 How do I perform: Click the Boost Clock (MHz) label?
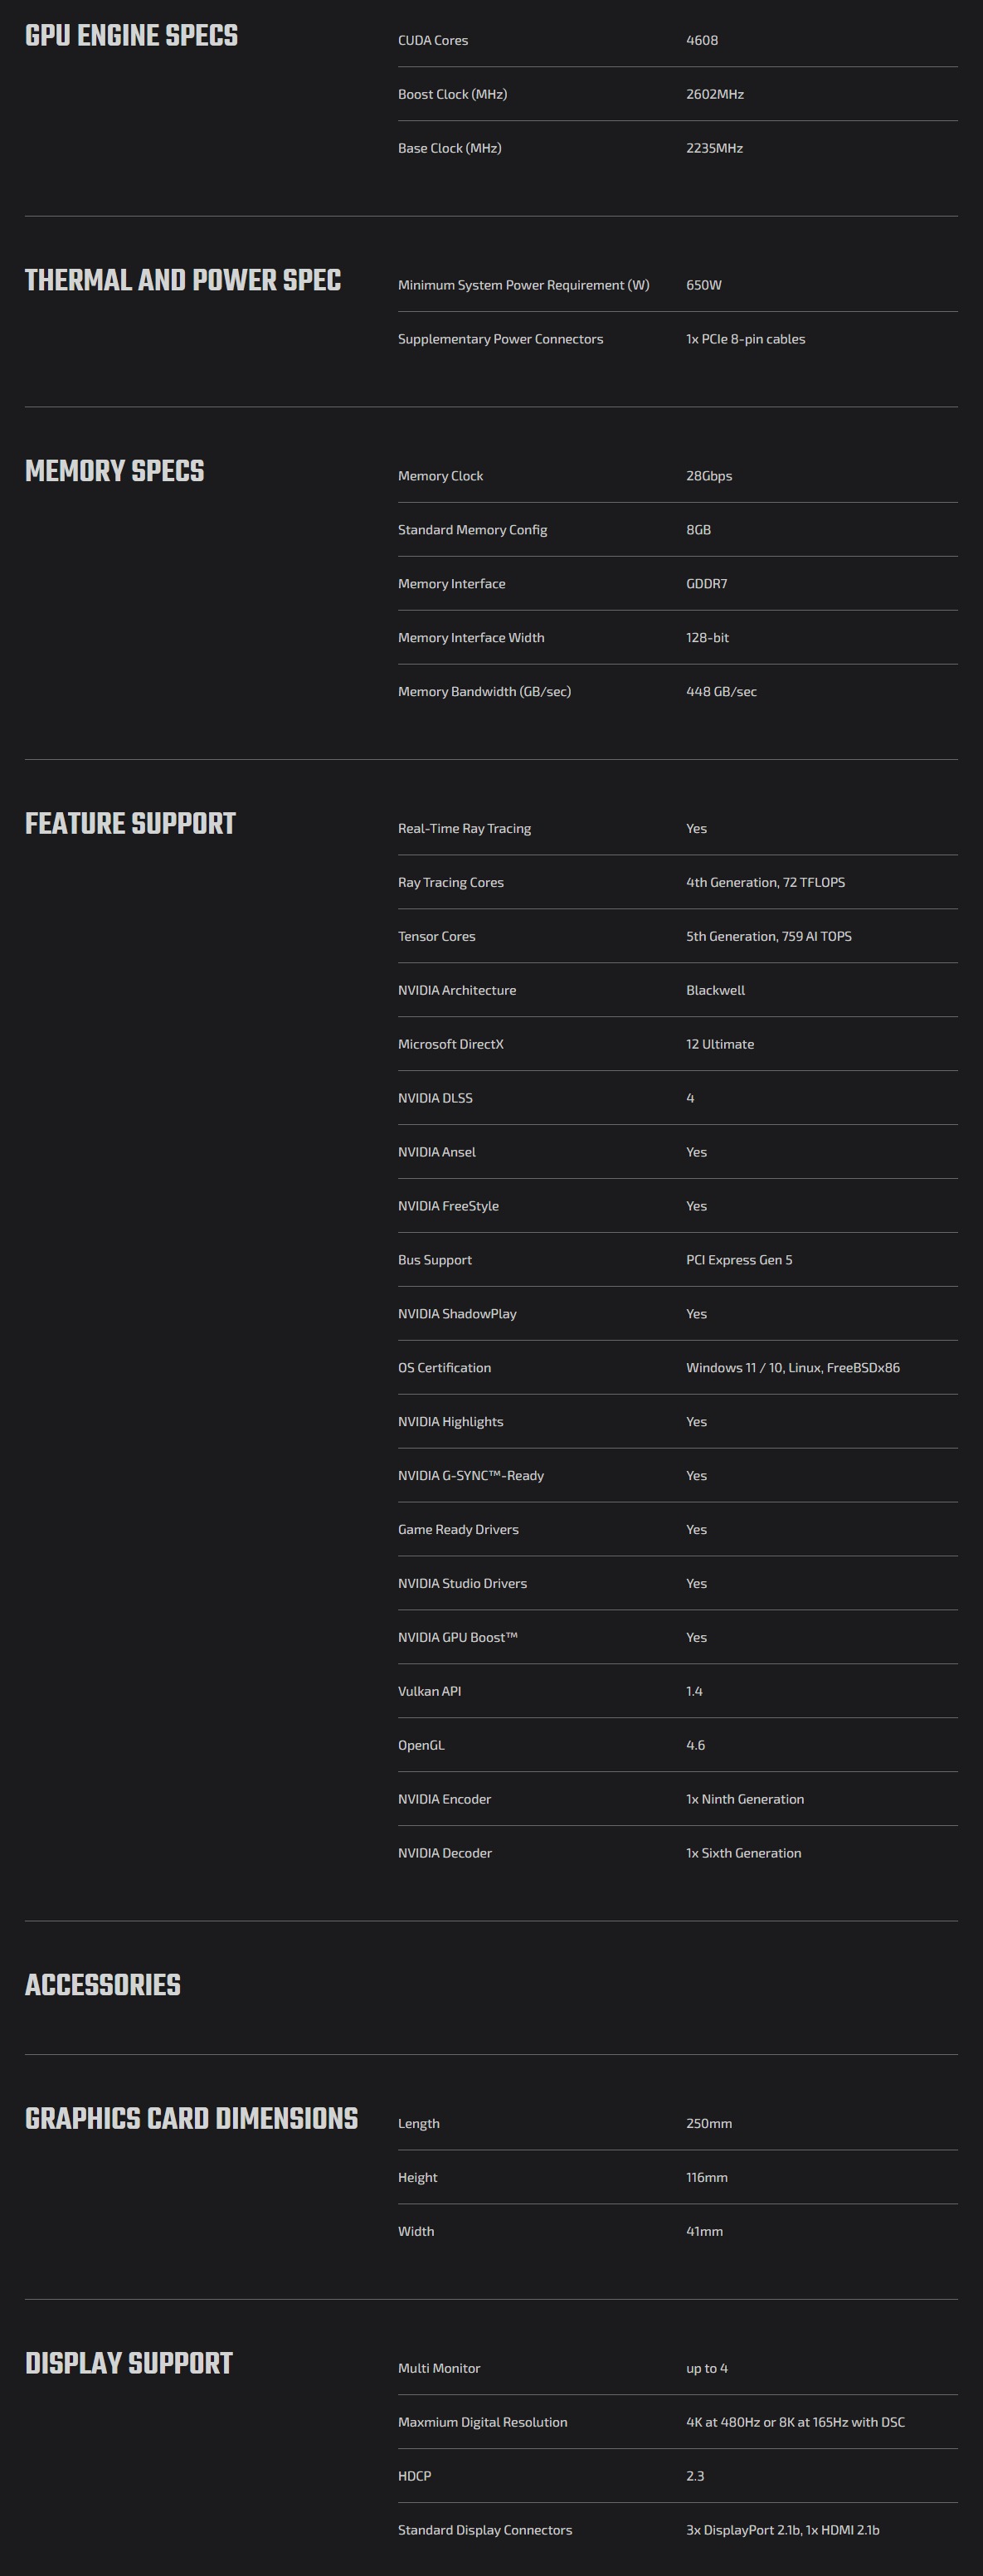coord(452,94)
